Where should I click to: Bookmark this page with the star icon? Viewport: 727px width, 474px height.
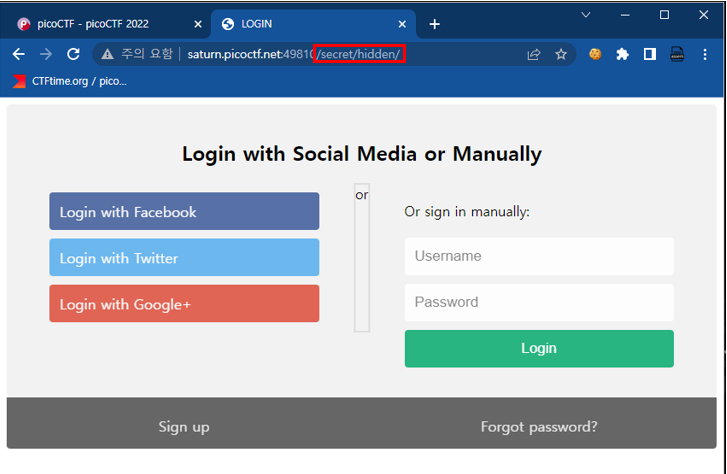(x=561, y=54)
